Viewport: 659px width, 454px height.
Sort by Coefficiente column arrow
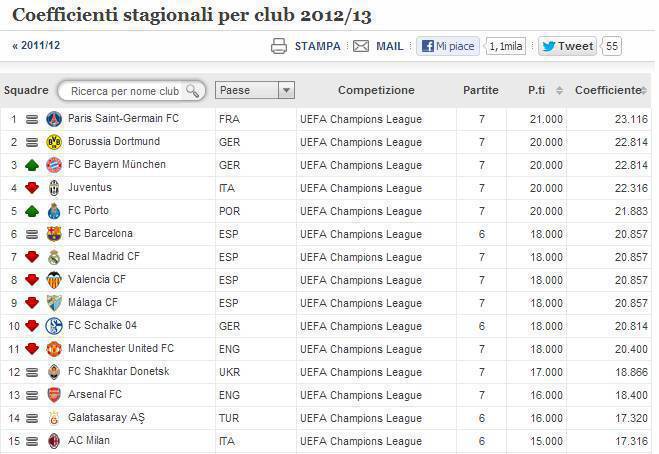click(x=642, y=90)
